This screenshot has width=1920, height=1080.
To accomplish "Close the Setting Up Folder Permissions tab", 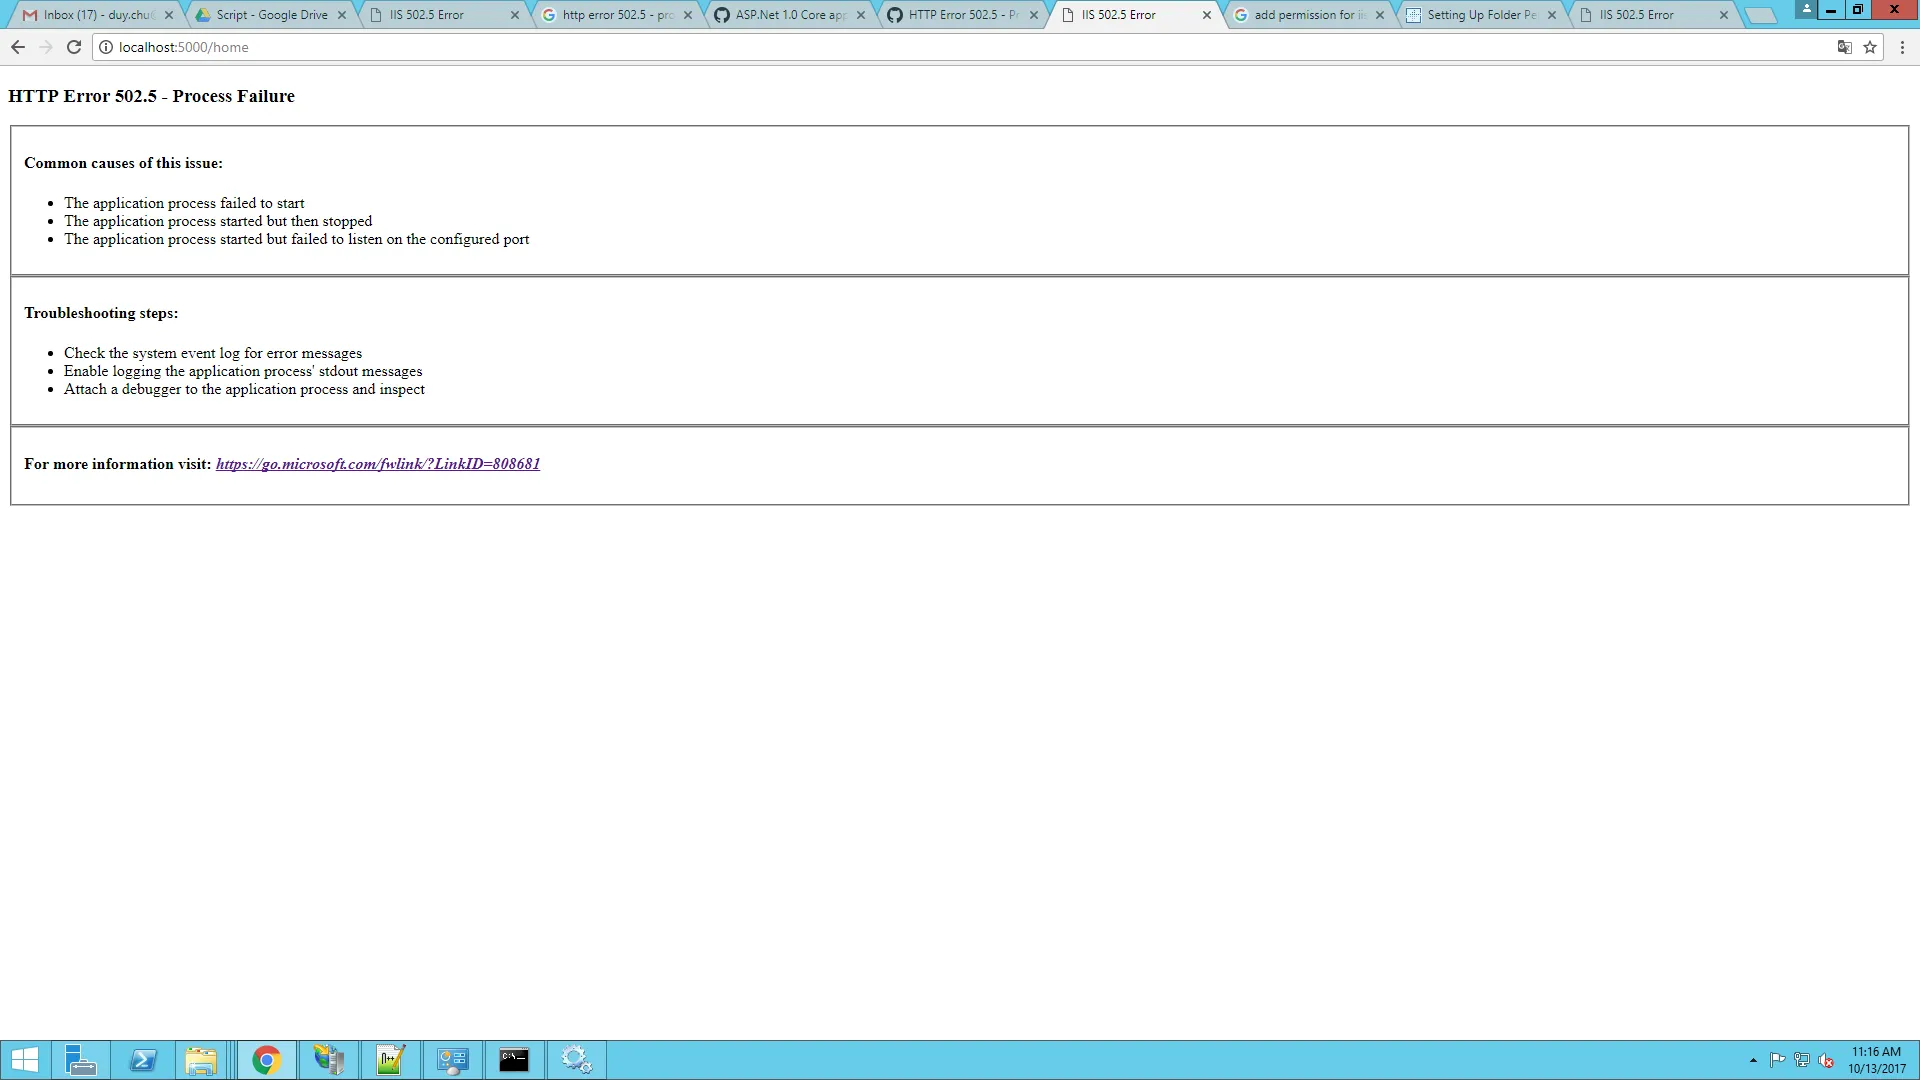I will click(x=1552, y=15).
